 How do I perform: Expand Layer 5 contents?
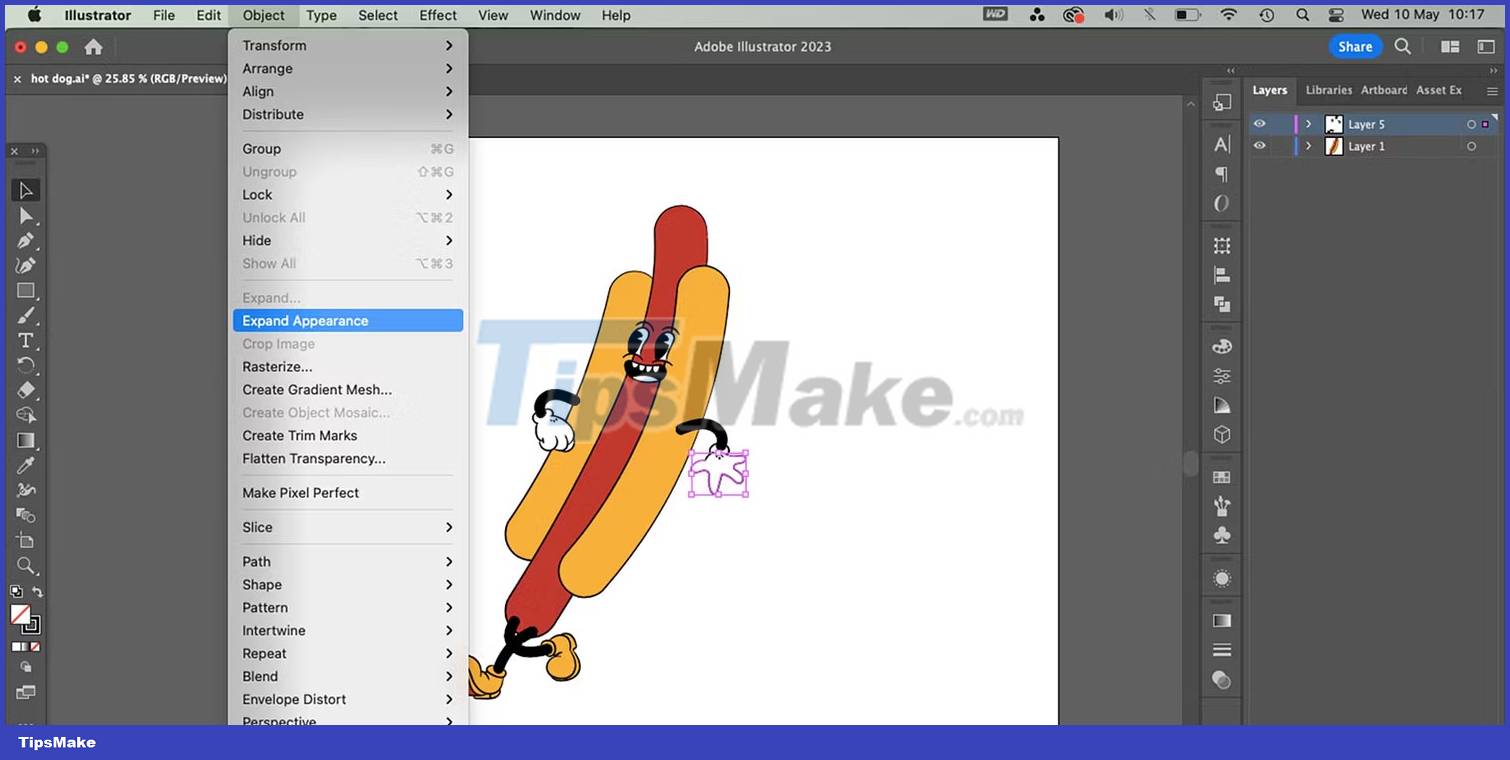pyautogui.click(x=1308, y=123)
